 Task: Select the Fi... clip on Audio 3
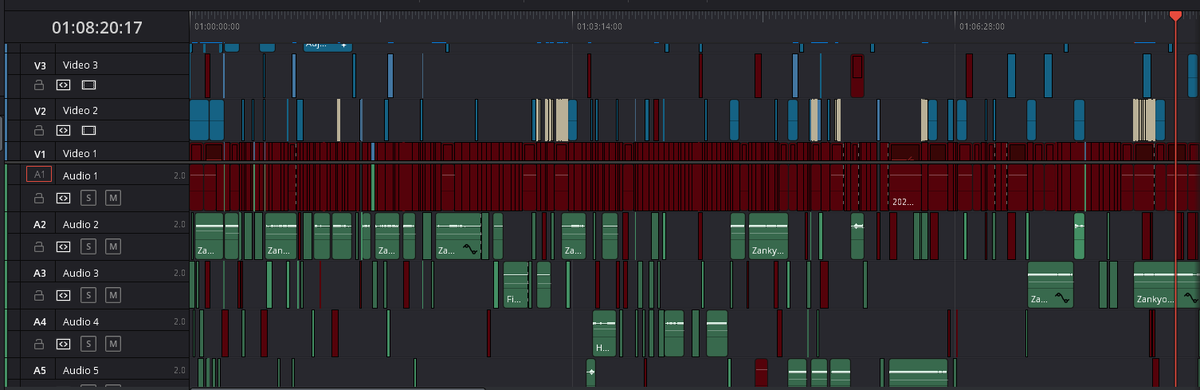tap(516, 285)
